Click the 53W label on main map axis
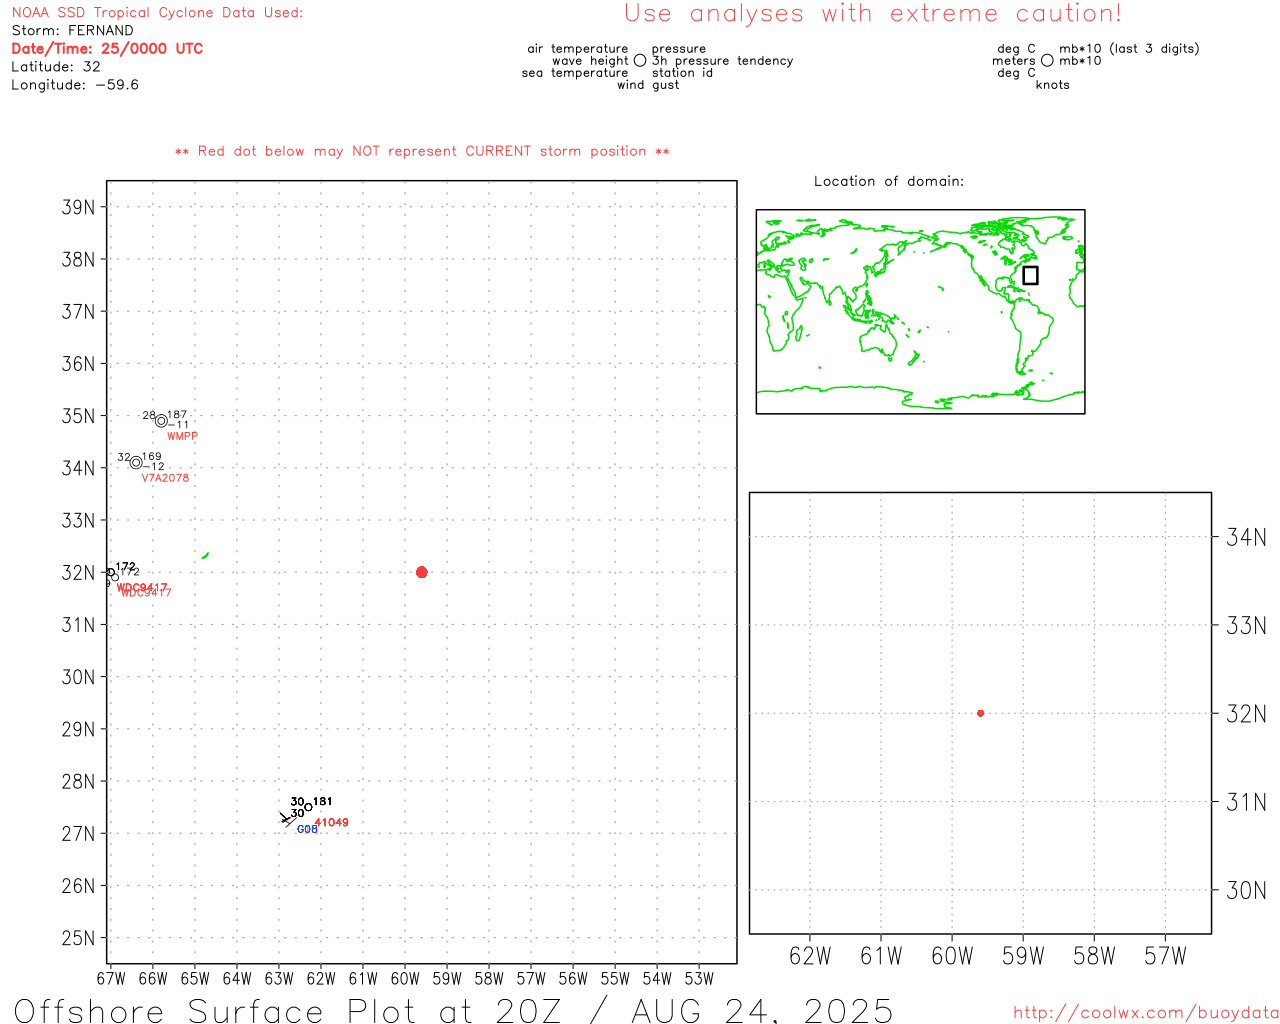Image resolution: width=1280 pixels, height=1024 pixels. (x=699, y=979)
